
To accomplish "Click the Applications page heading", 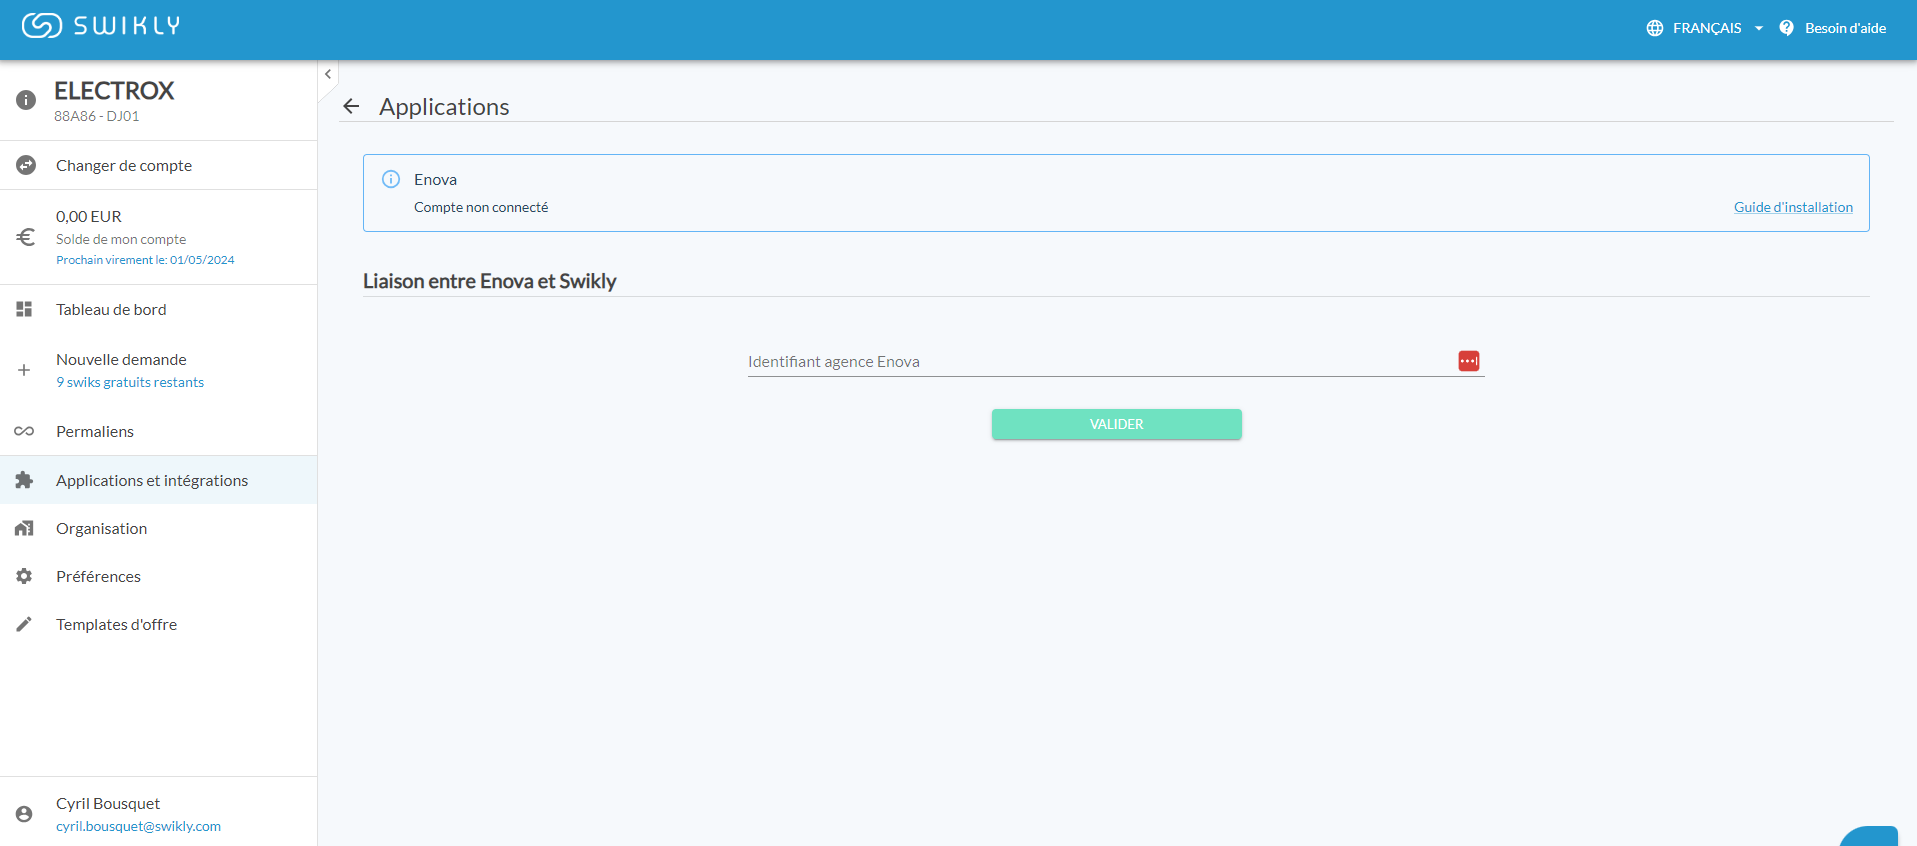I will point(444,106).
